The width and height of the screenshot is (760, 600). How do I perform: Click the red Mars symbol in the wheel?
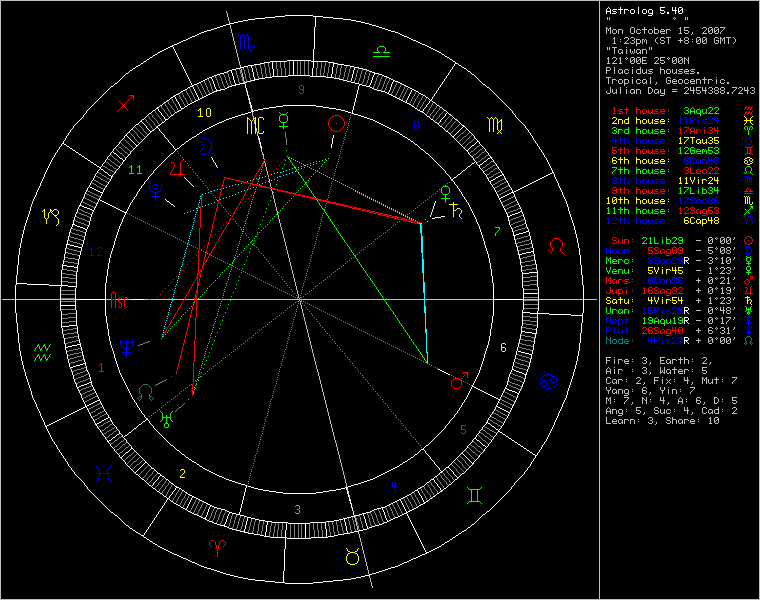pos(459,380)
